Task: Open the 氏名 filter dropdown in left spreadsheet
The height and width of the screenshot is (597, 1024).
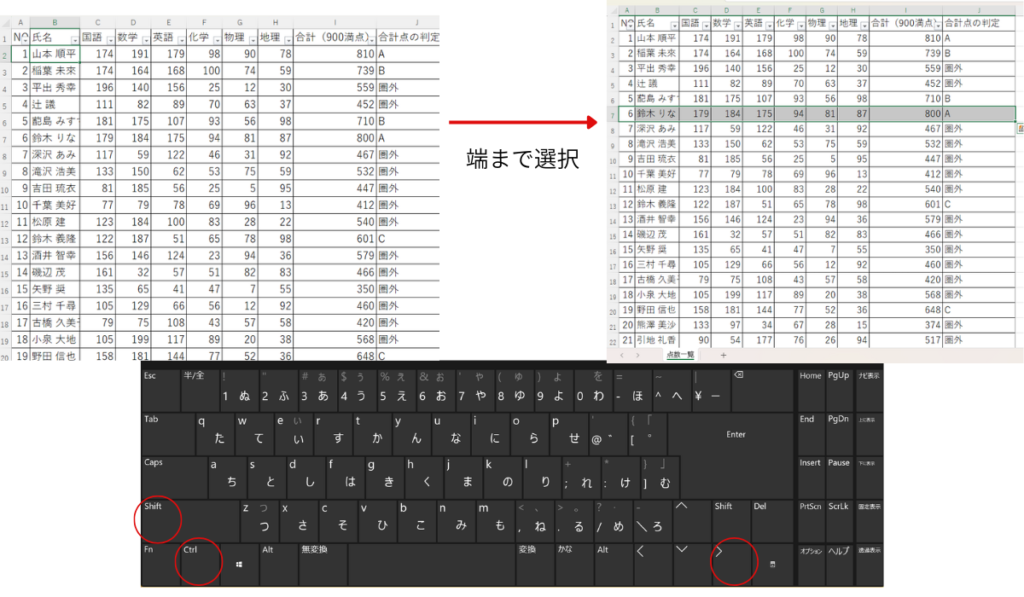Action: [x=73, y=37]
